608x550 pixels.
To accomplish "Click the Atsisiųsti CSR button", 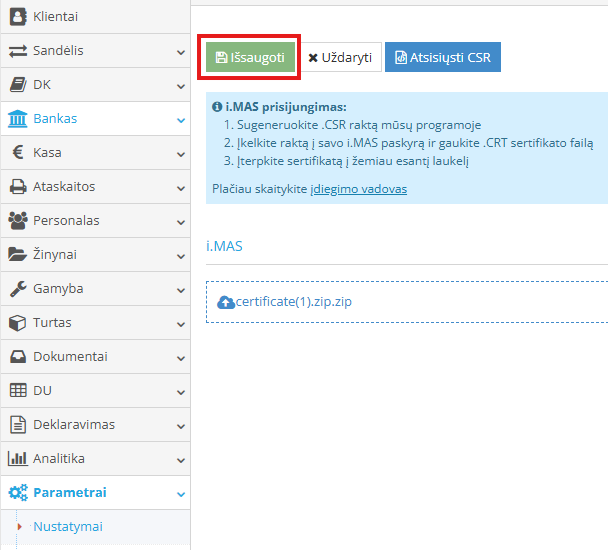I will click(443, 58).
